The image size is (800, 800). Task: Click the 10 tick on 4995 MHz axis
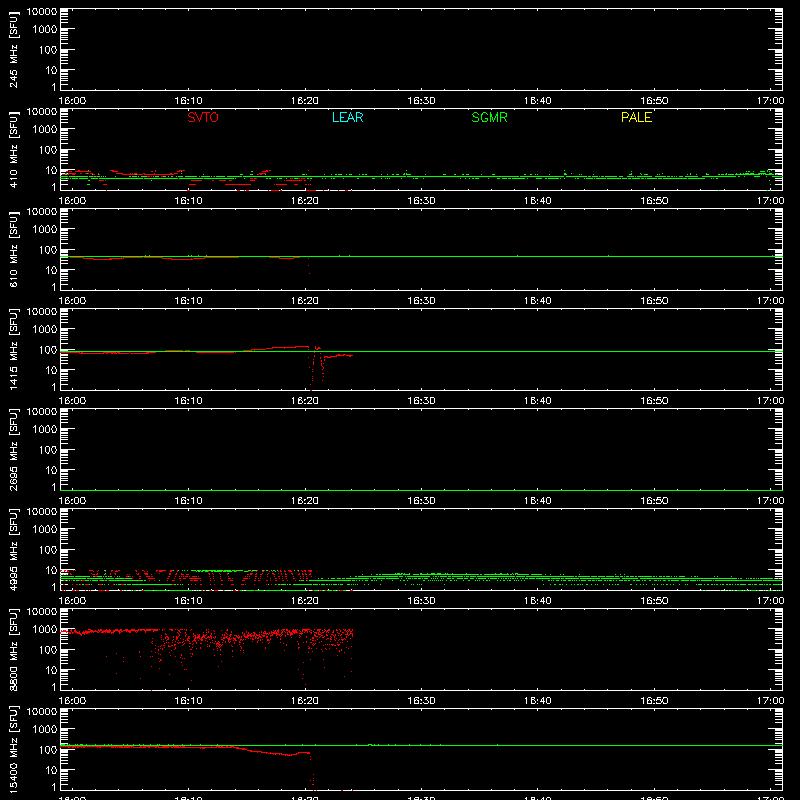[x=52, y=570]
